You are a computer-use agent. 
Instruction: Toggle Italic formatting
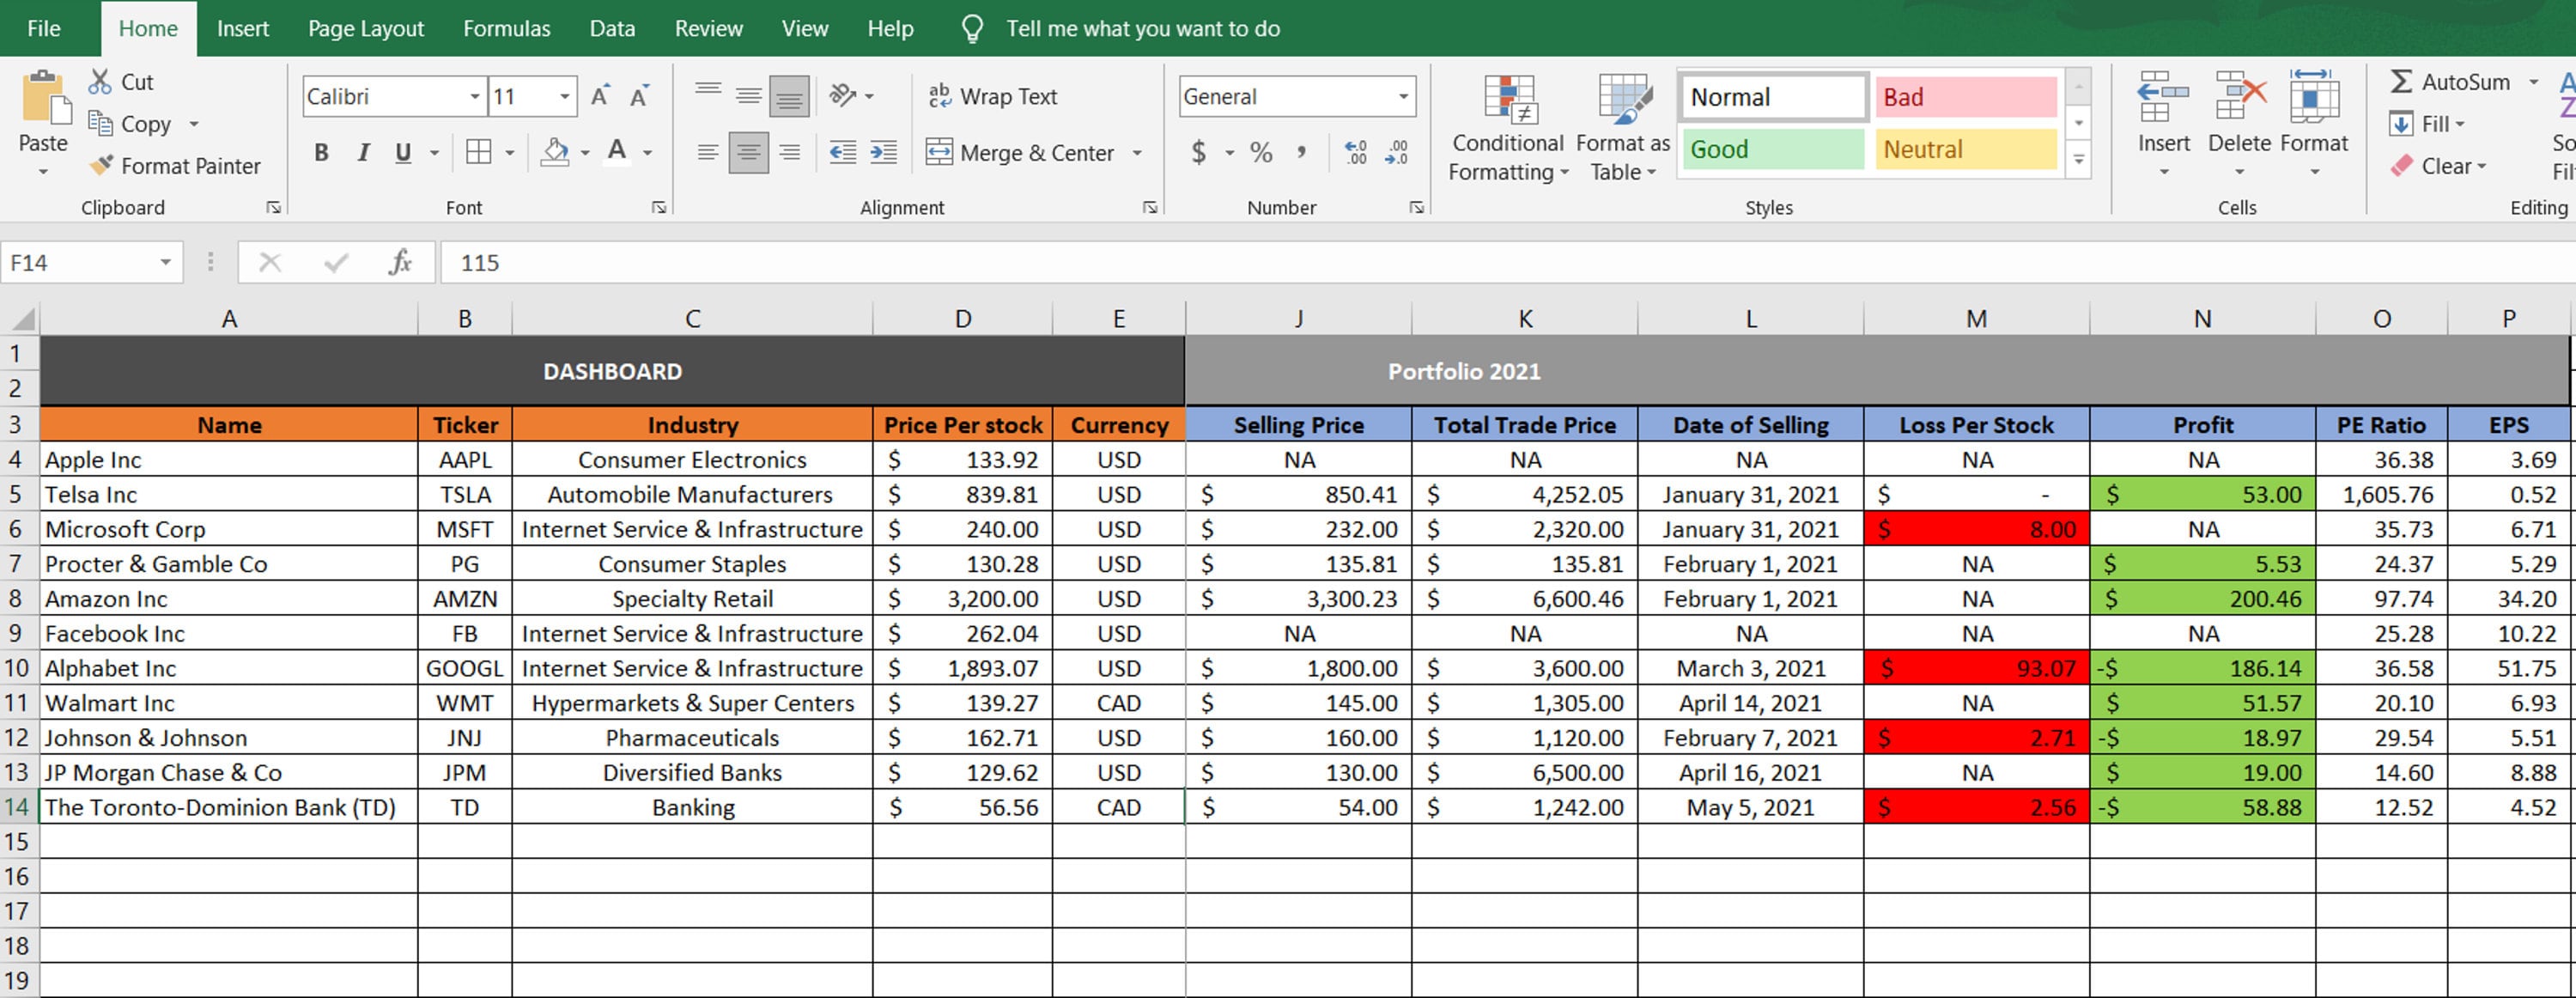click(363, 152)
